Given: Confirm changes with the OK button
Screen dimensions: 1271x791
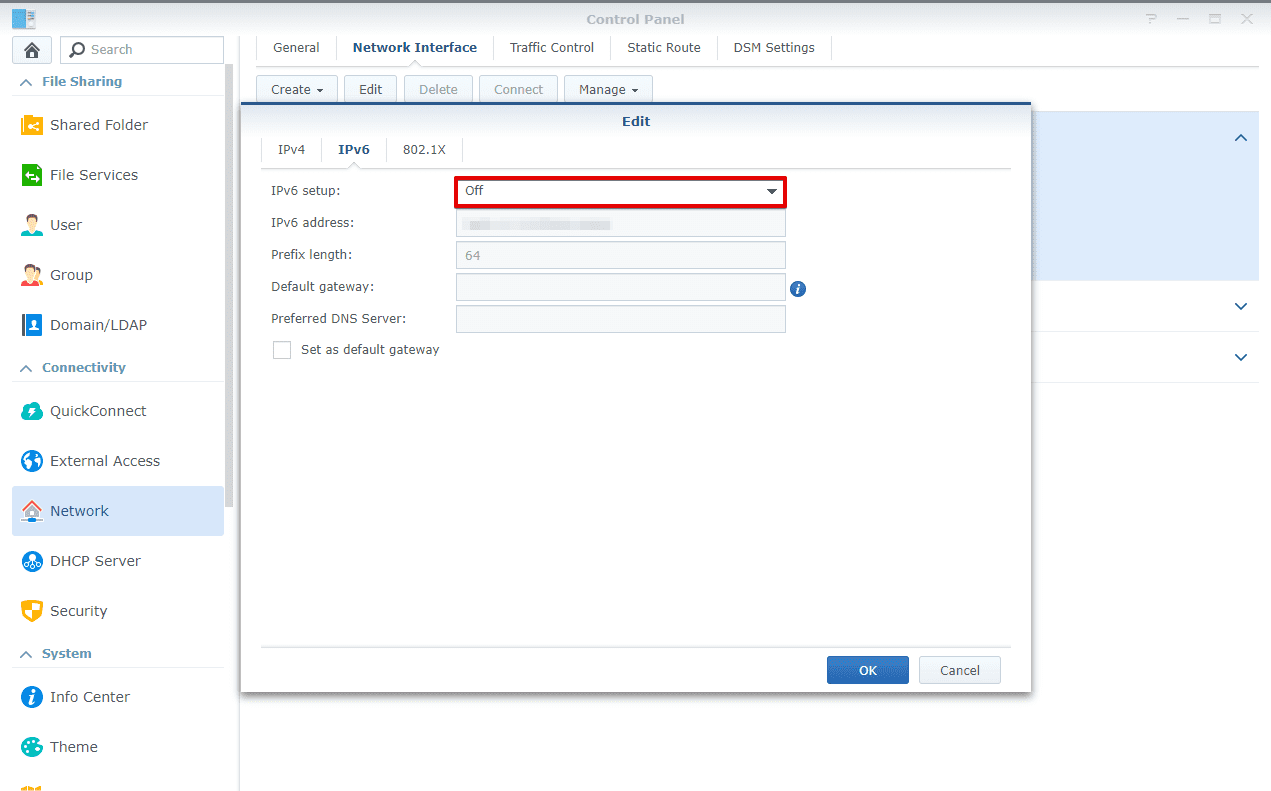Looking at the screenshot, I should [x=867, y=670].
